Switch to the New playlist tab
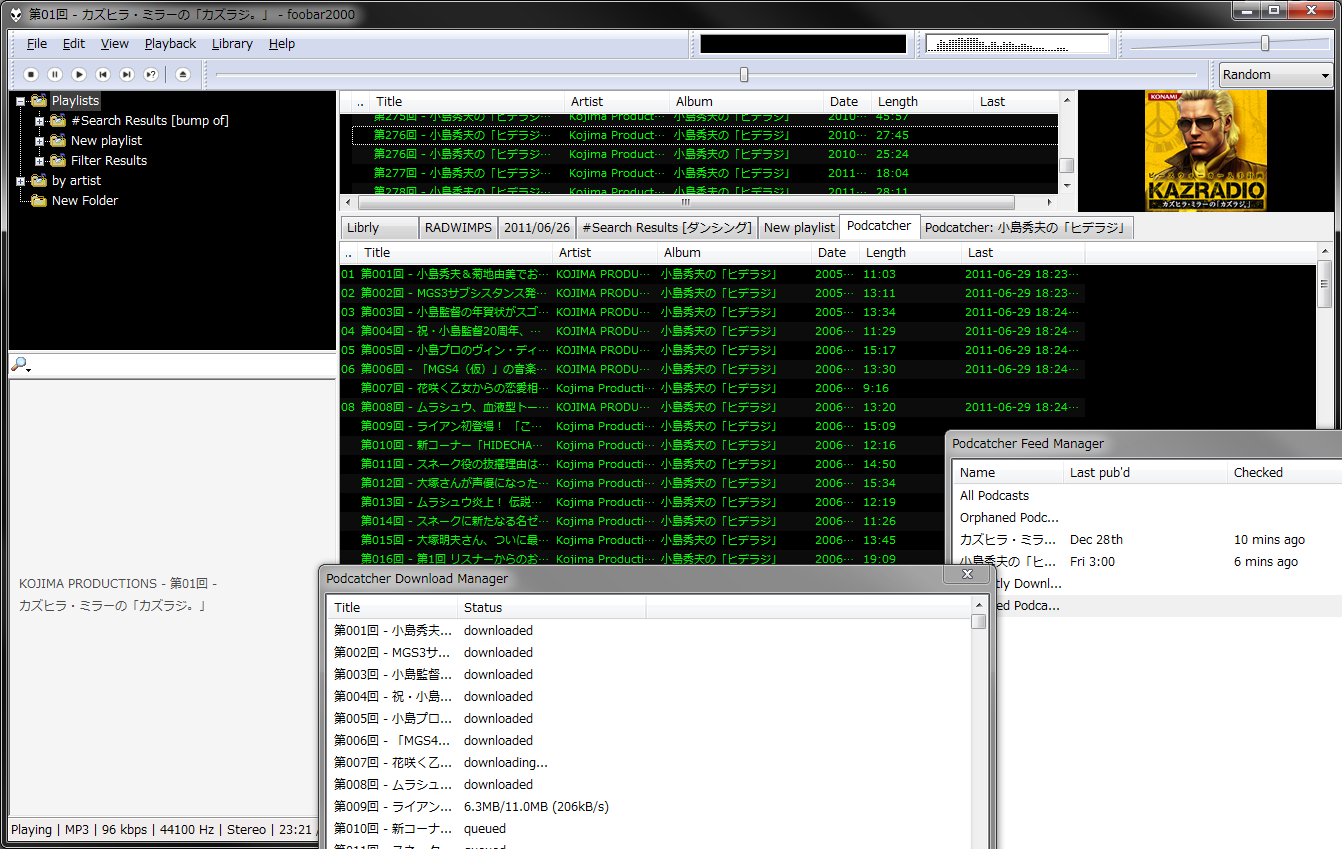1342x849 pixels. coord(799,228)
